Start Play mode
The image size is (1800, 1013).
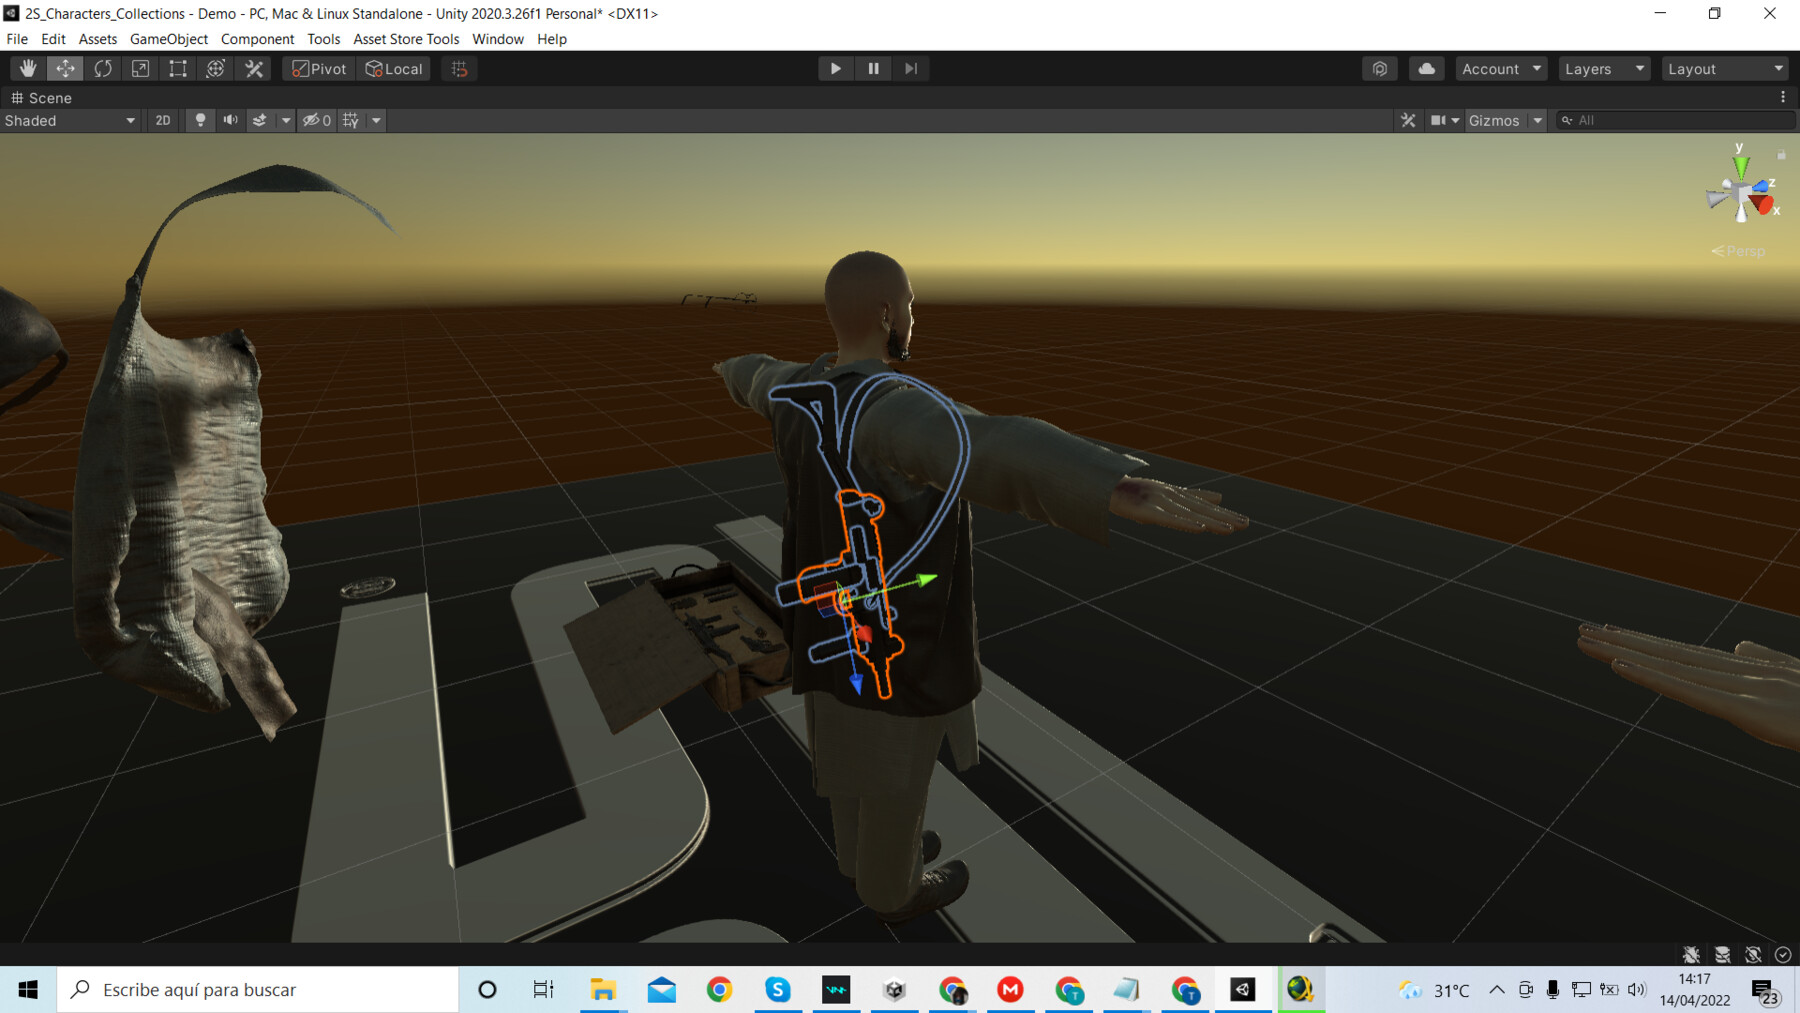(x=835, y=68)
